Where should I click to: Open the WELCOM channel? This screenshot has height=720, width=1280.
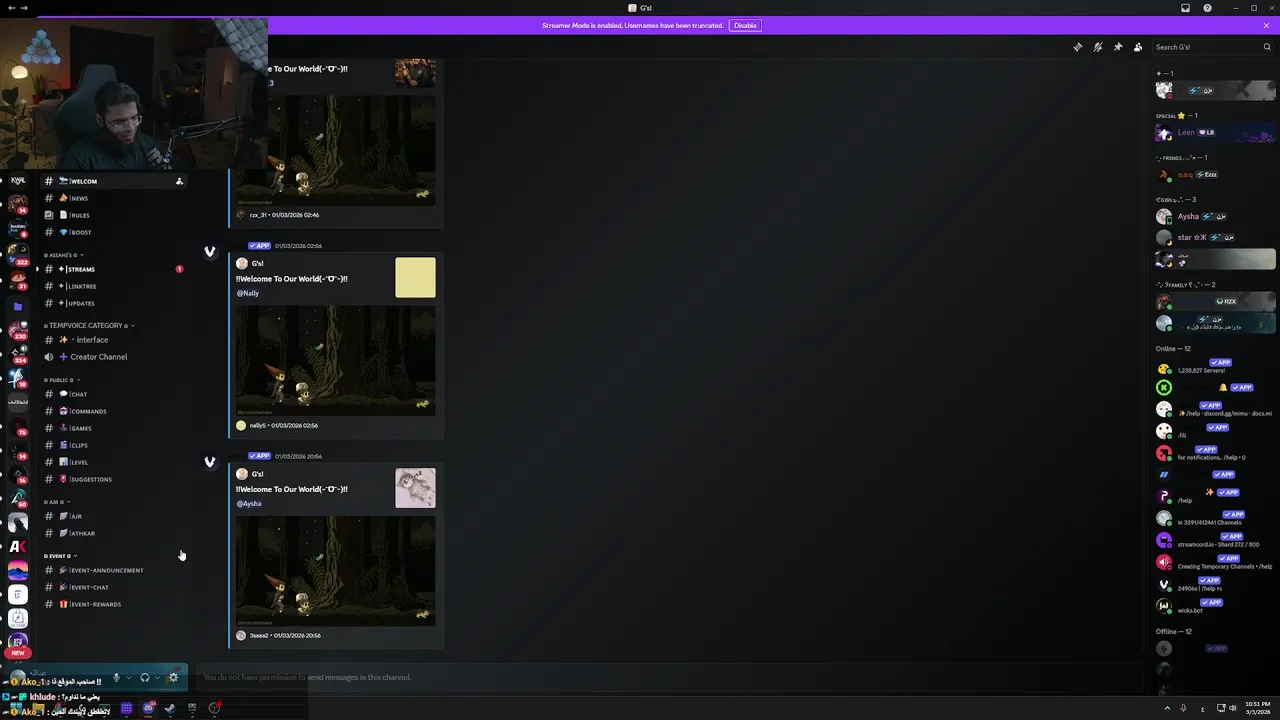click(113, 181)
